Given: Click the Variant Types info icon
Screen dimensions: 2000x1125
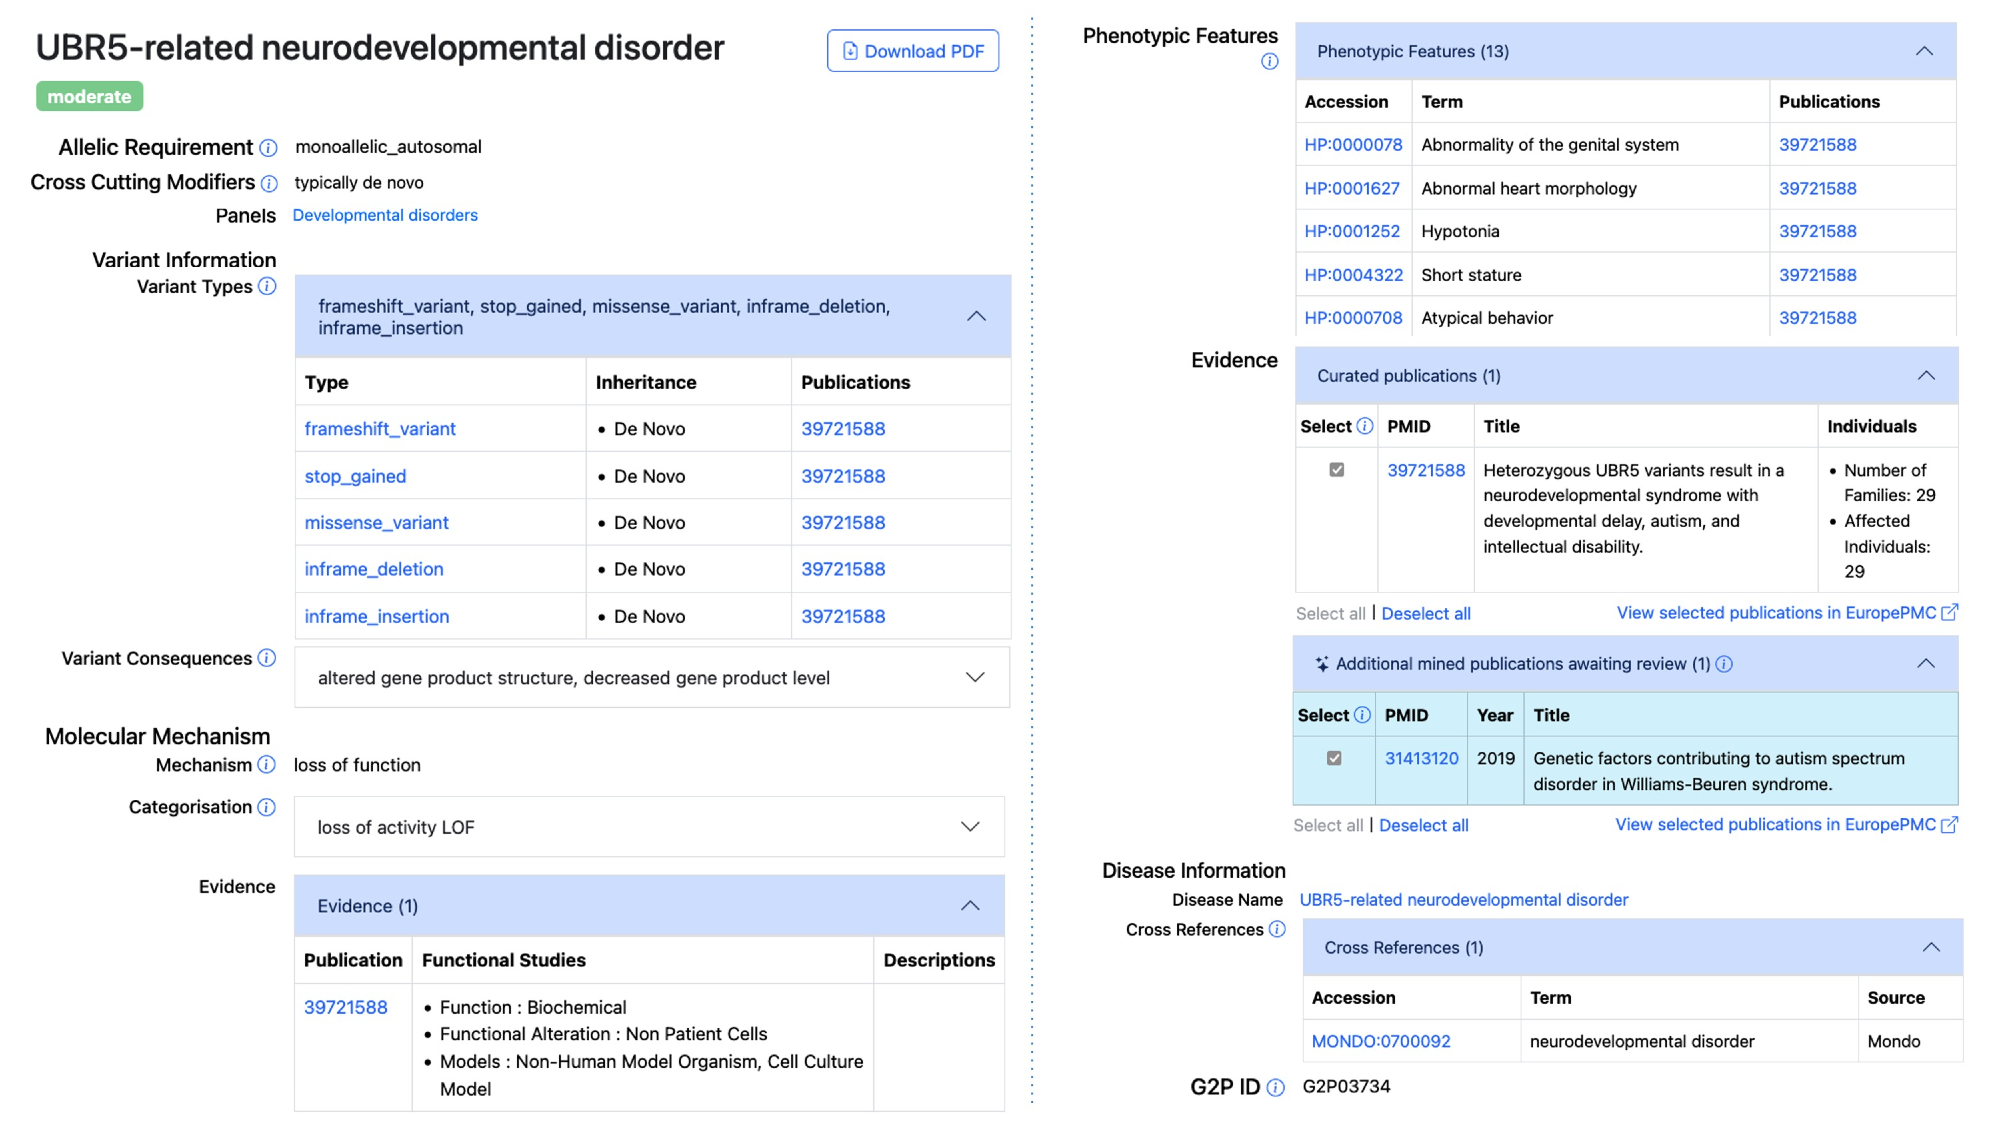Looking at the screenshot, I should click(x=267, y=287).
